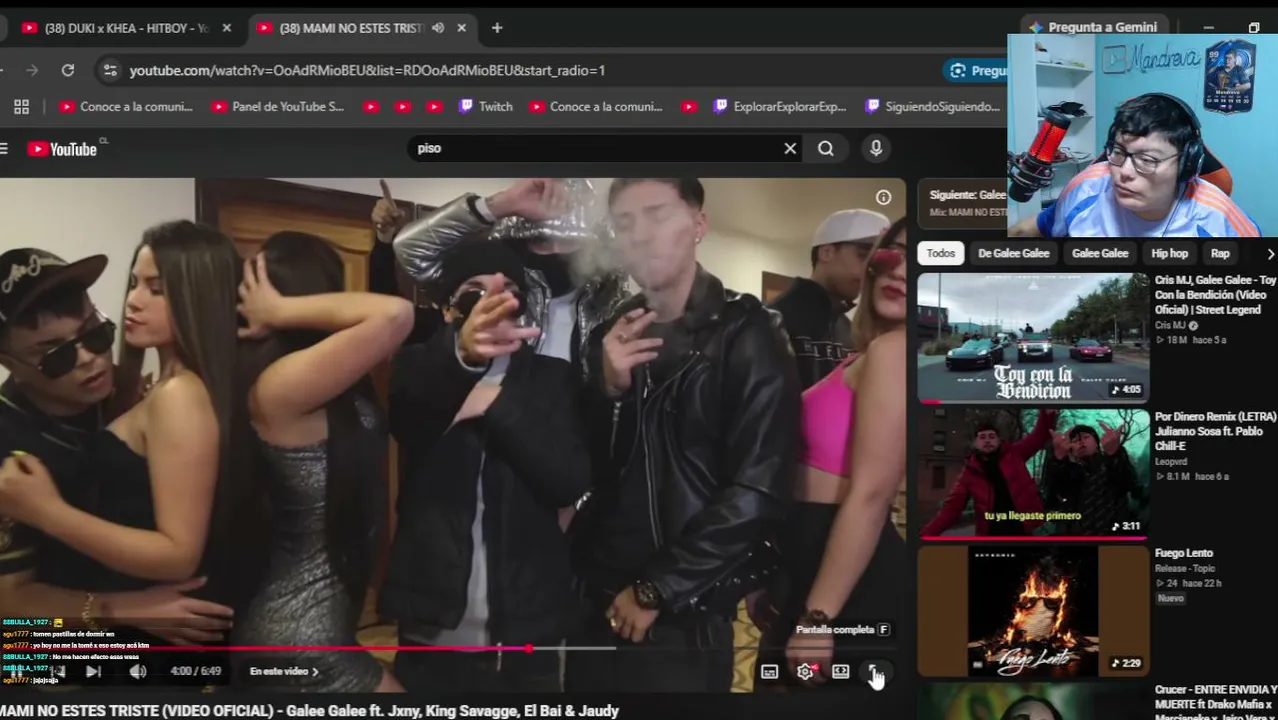
Task: Select the 'Todos' filter chip
Action: [x=940, y=253]
